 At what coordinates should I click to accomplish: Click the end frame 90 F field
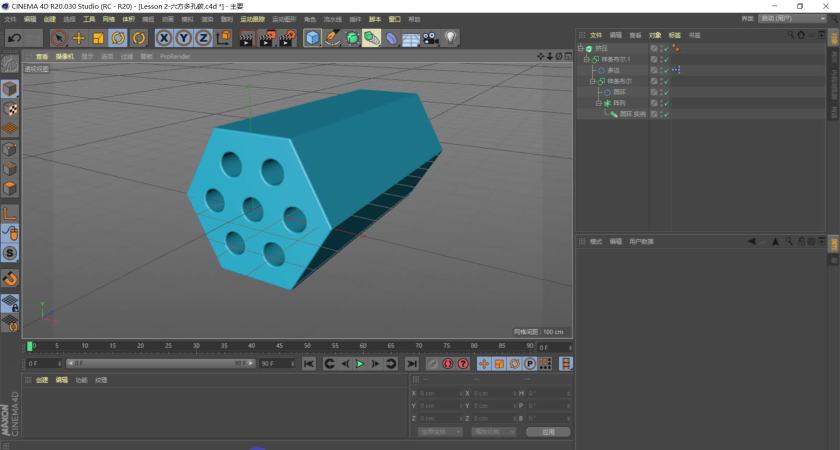click(277, 363)
